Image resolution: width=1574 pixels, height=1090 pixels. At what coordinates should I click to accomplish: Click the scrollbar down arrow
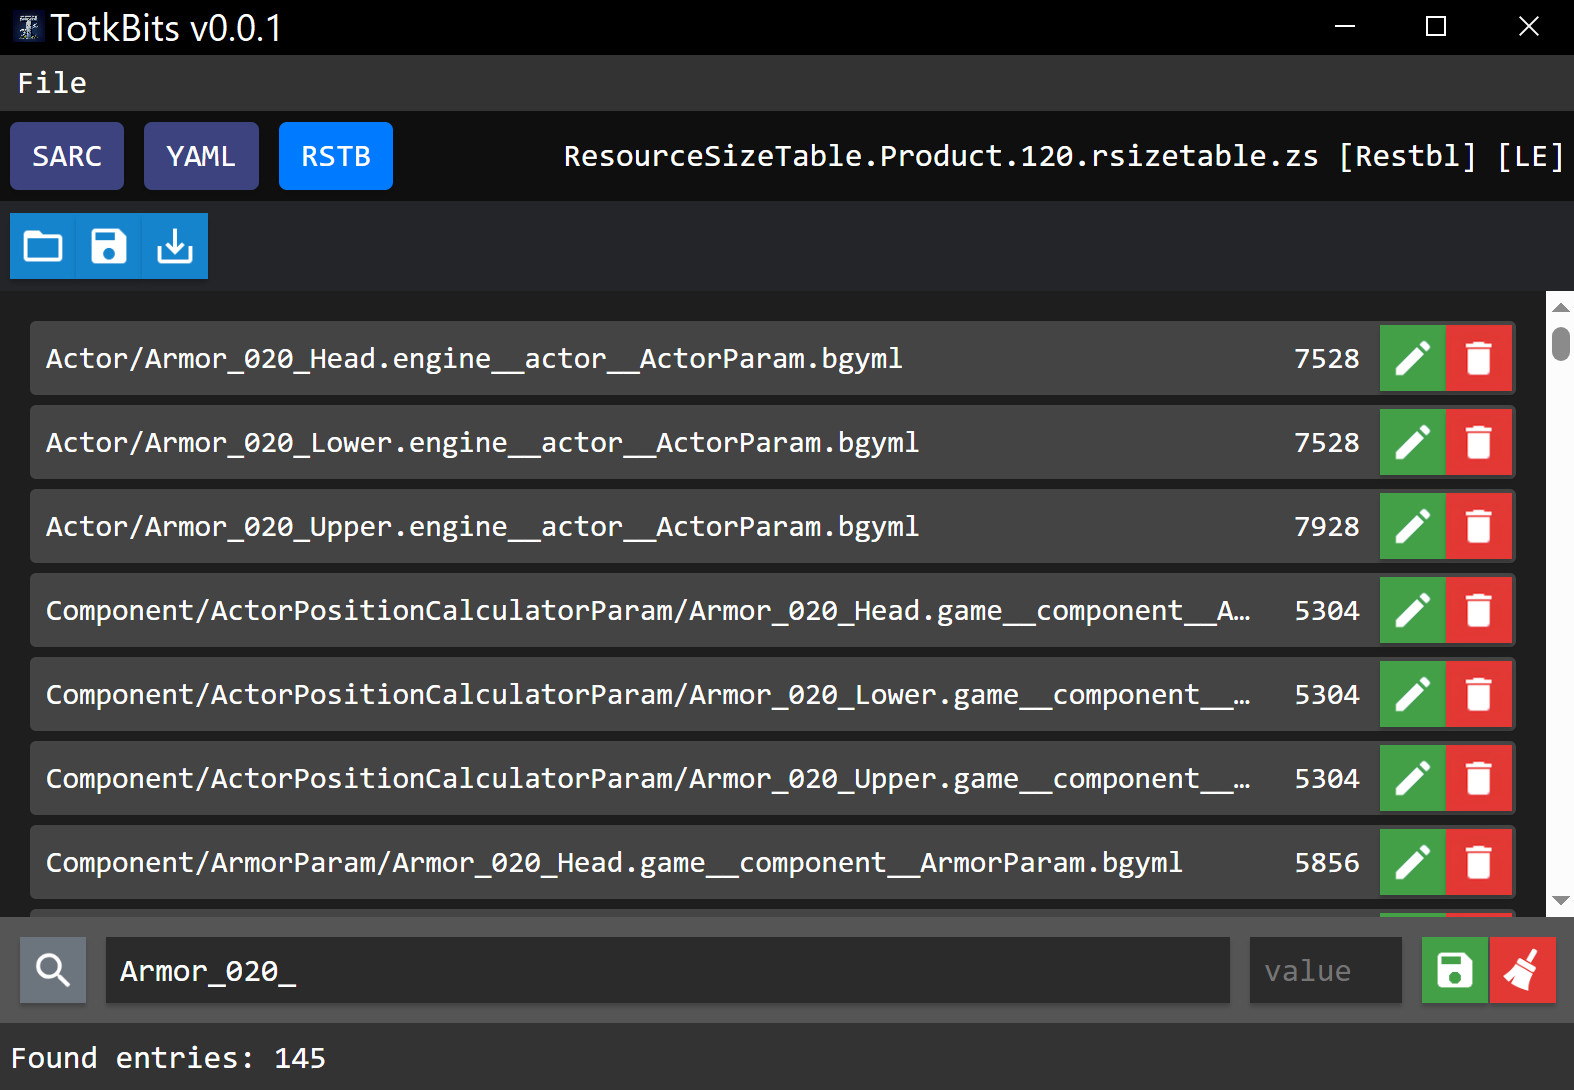point(1561,901)
